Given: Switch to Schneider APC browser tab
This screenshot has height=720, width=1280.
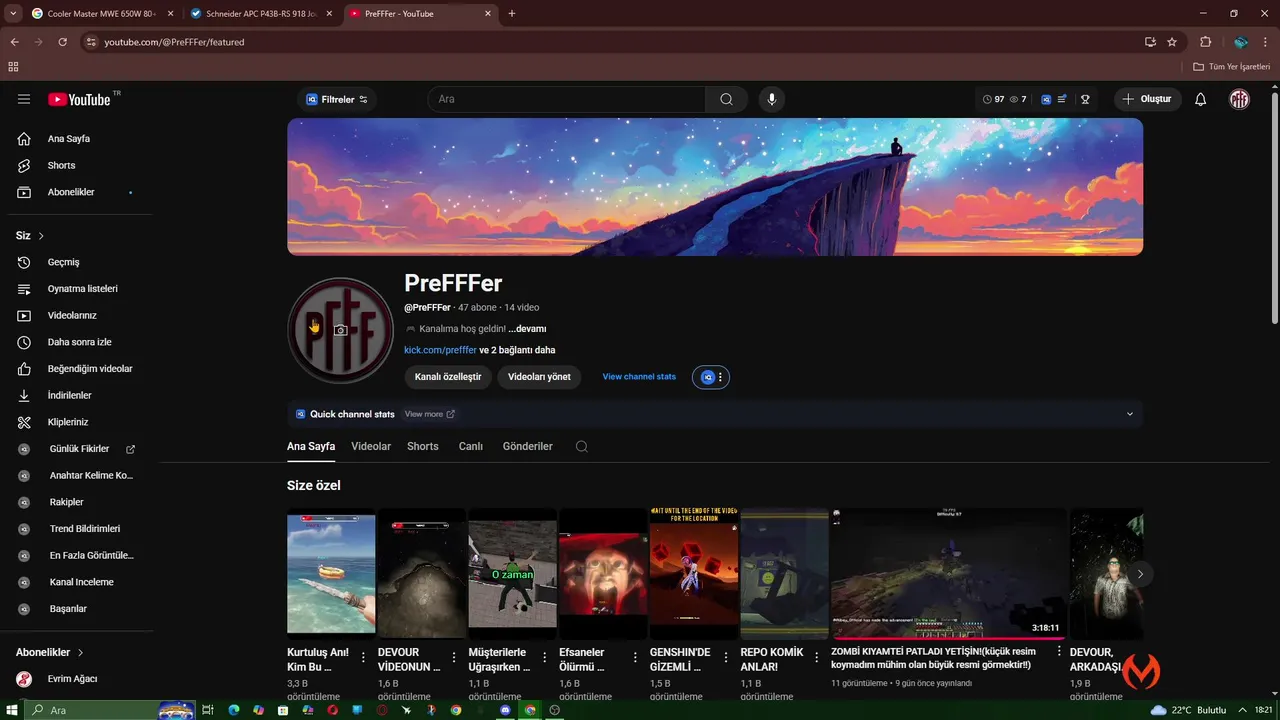Looking at the screenshot, I should coord(261,14).
